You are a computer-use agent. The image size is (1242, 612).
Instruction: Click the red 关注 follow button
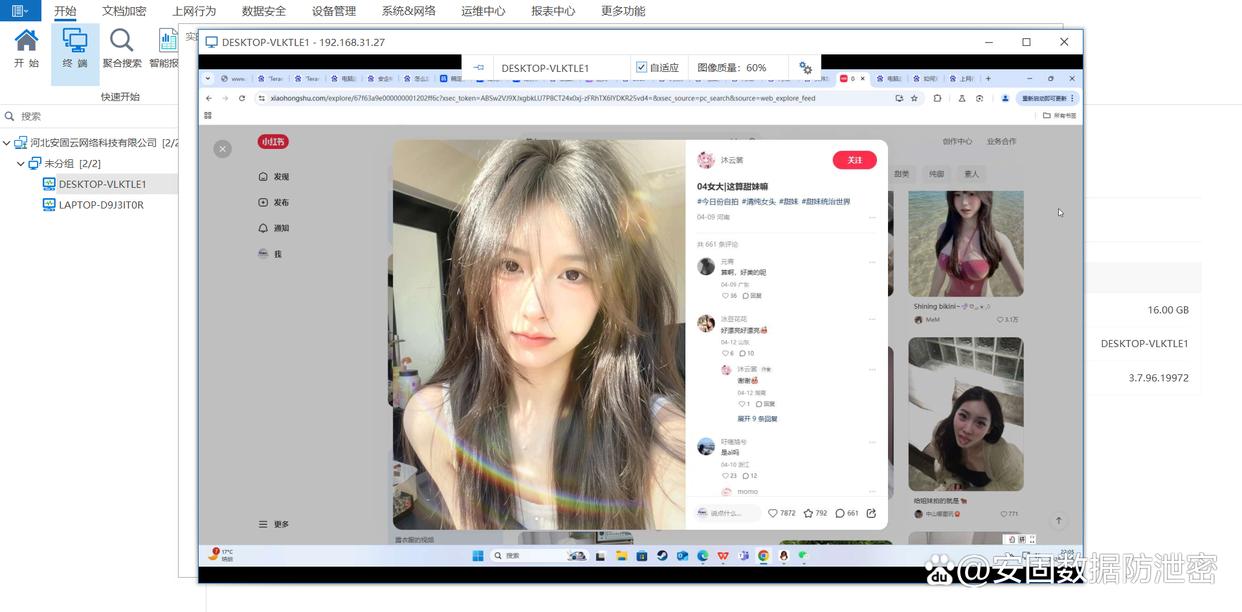(x=854, y=160)
